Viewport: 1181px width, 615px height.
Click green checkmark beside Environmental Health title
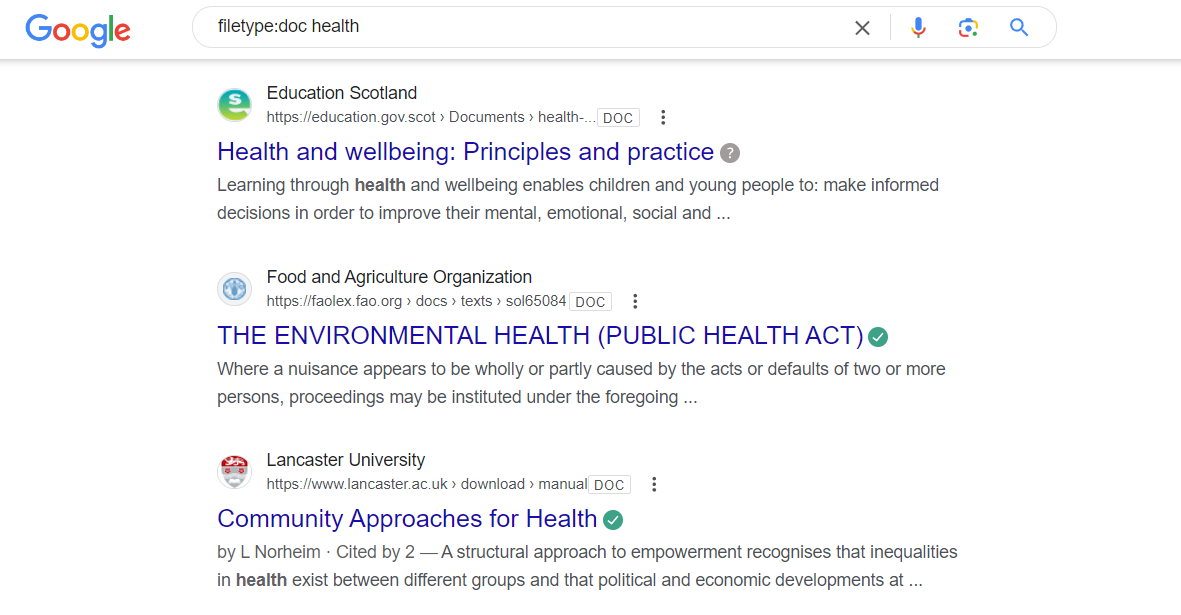pos(878,336)
